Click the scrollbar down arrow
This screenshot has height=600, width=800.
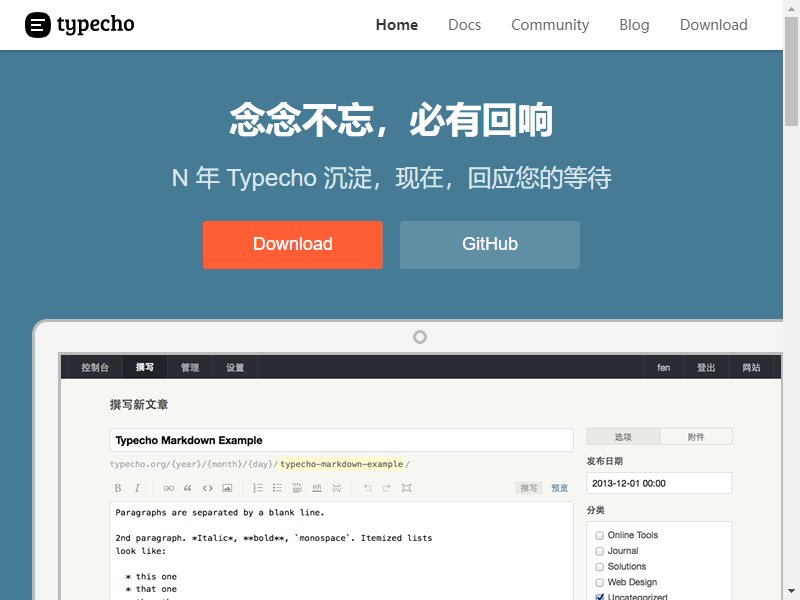[791, 592]
